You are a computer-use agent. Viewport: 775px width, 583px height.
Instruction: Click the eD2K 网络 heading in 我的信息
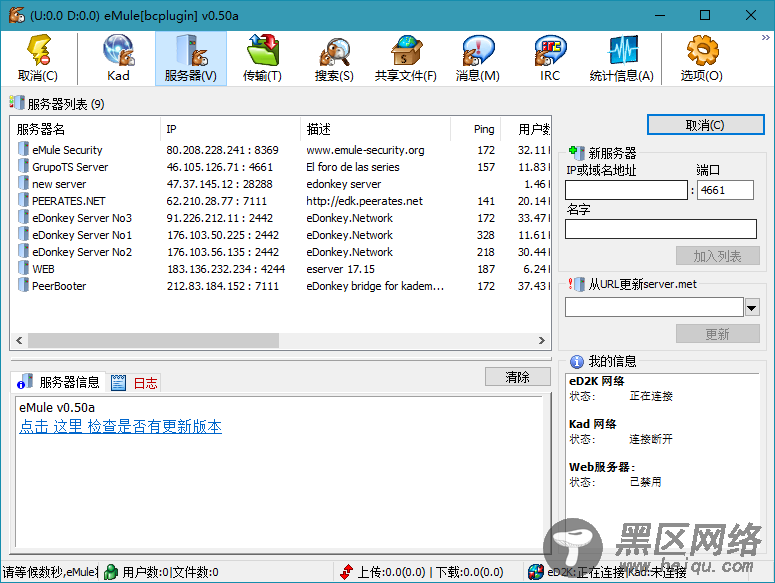pyautogui.click(x=597, y=381)
